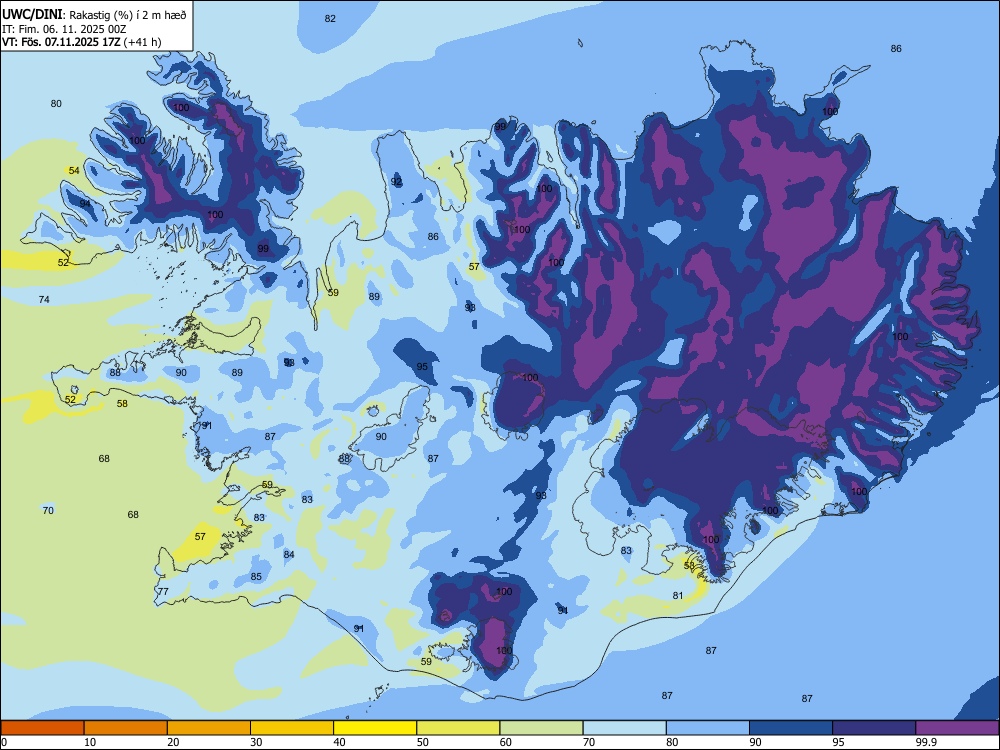
Task: Click the purple above-99.9 legend swatch
Action: pos(957,728)
